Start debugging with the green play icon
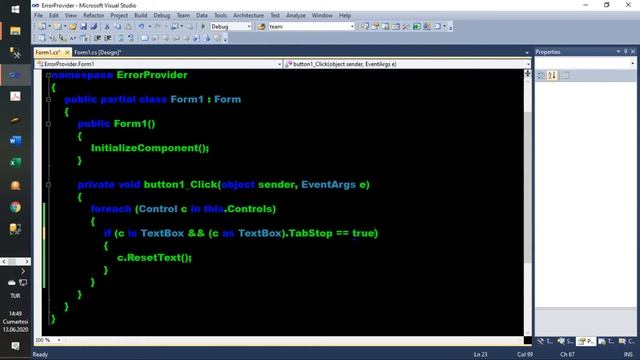The height and width of the screenshot is (360, 640). point(203,27)
